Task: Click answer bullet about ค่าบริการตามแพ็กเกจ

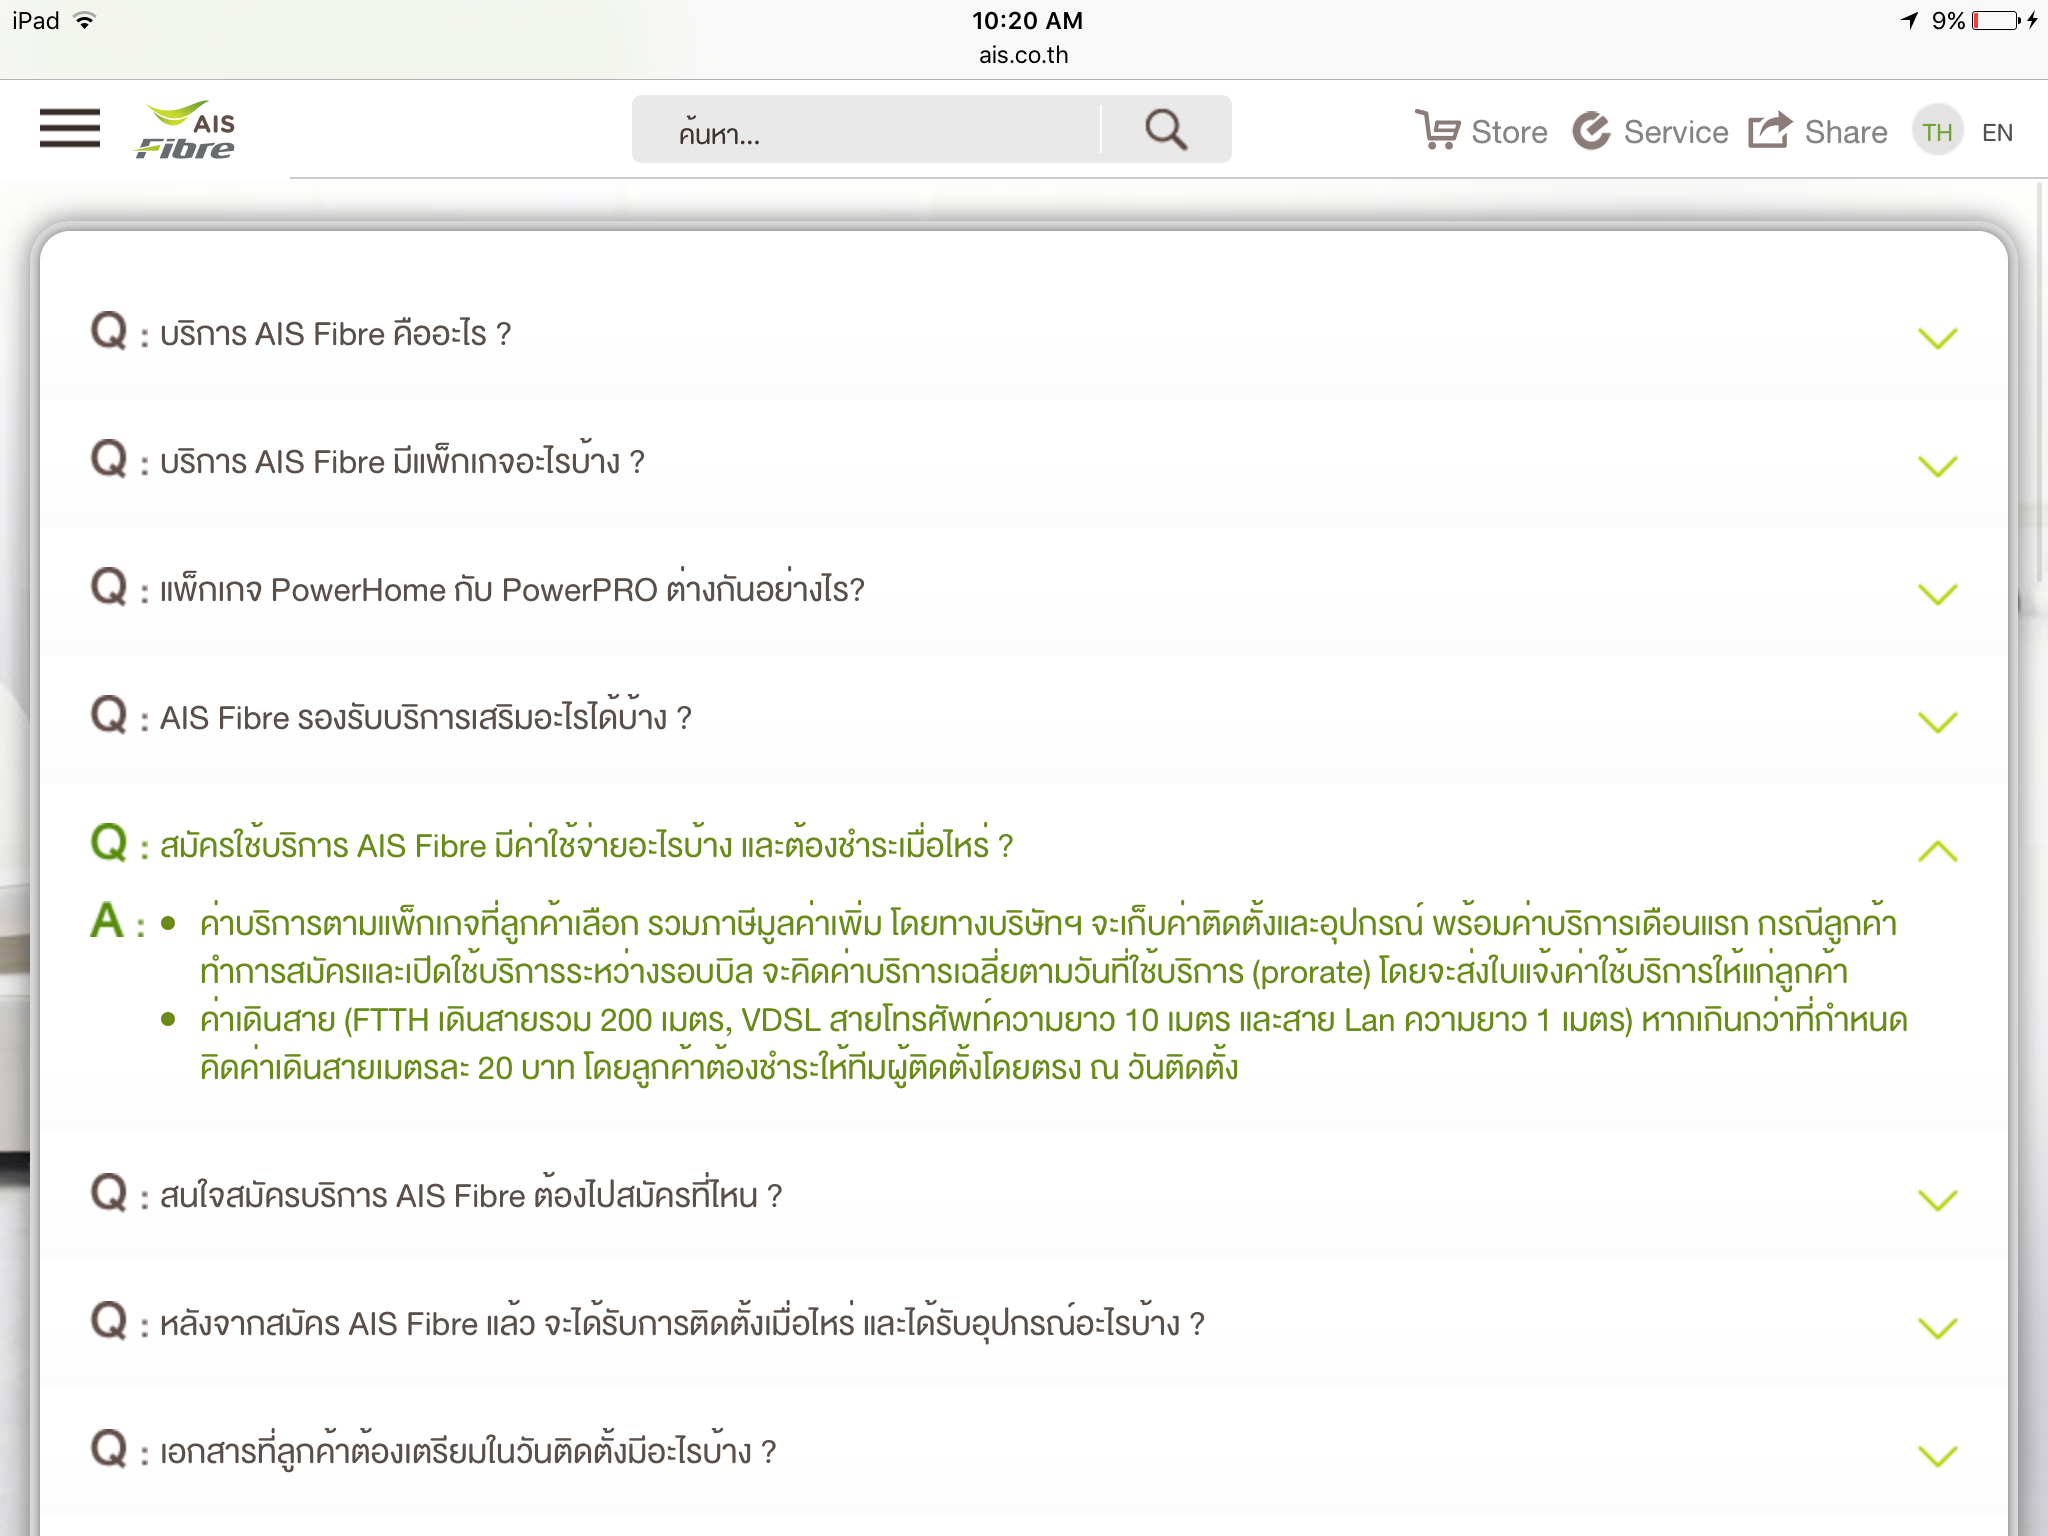Action: pos(1048,947)
